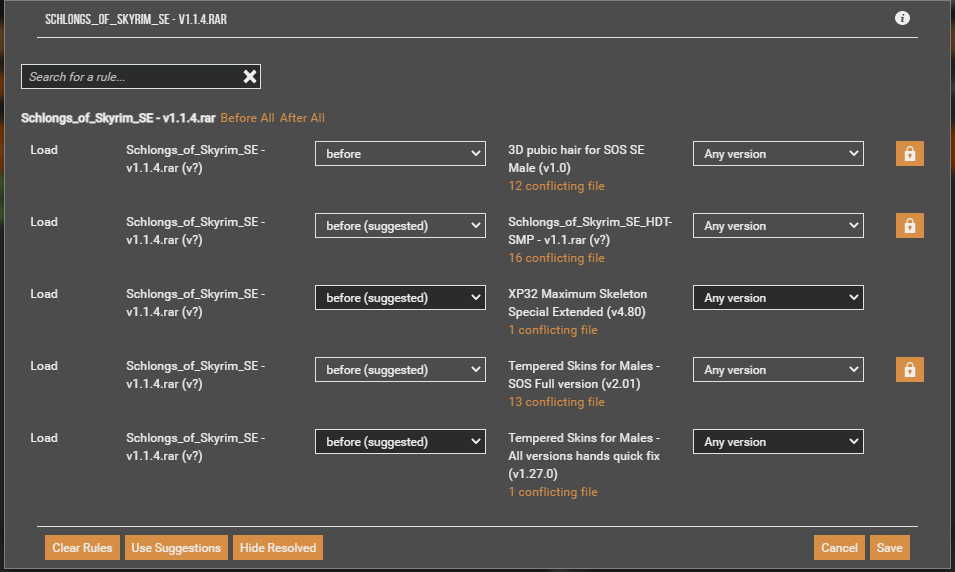Select 'Tempered Skins for Males - SOS Full version (v2.01)' text

pyautogui.click(x=584, y=375)
